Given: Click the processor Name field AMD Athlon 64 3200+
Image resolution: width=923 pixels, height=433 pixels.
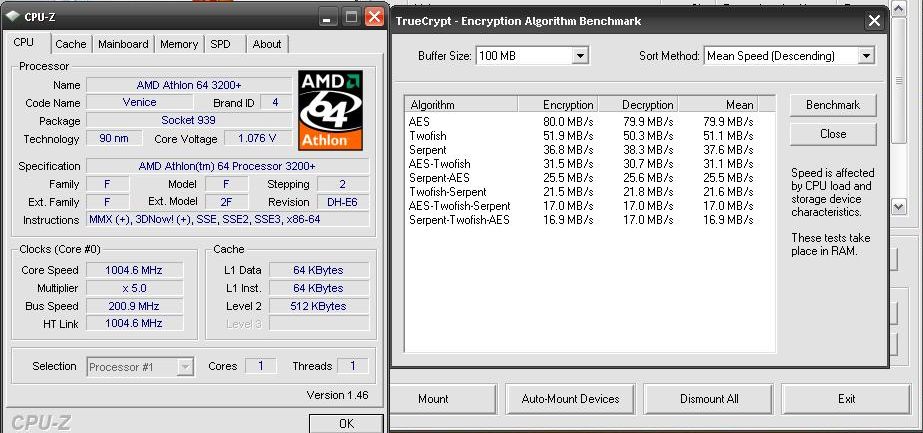Looking at the screenshot, I should 189,85.
